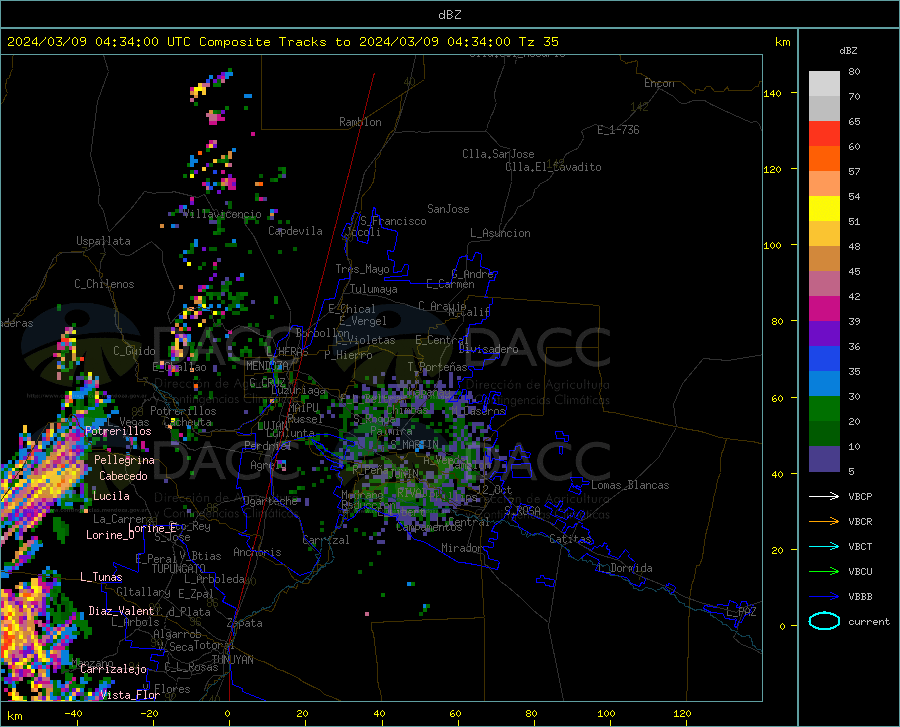The width and height of the screenshot is (900, 727).
Task: Select the magenta 42 dBZ color swatch
Action: point(824,309)
